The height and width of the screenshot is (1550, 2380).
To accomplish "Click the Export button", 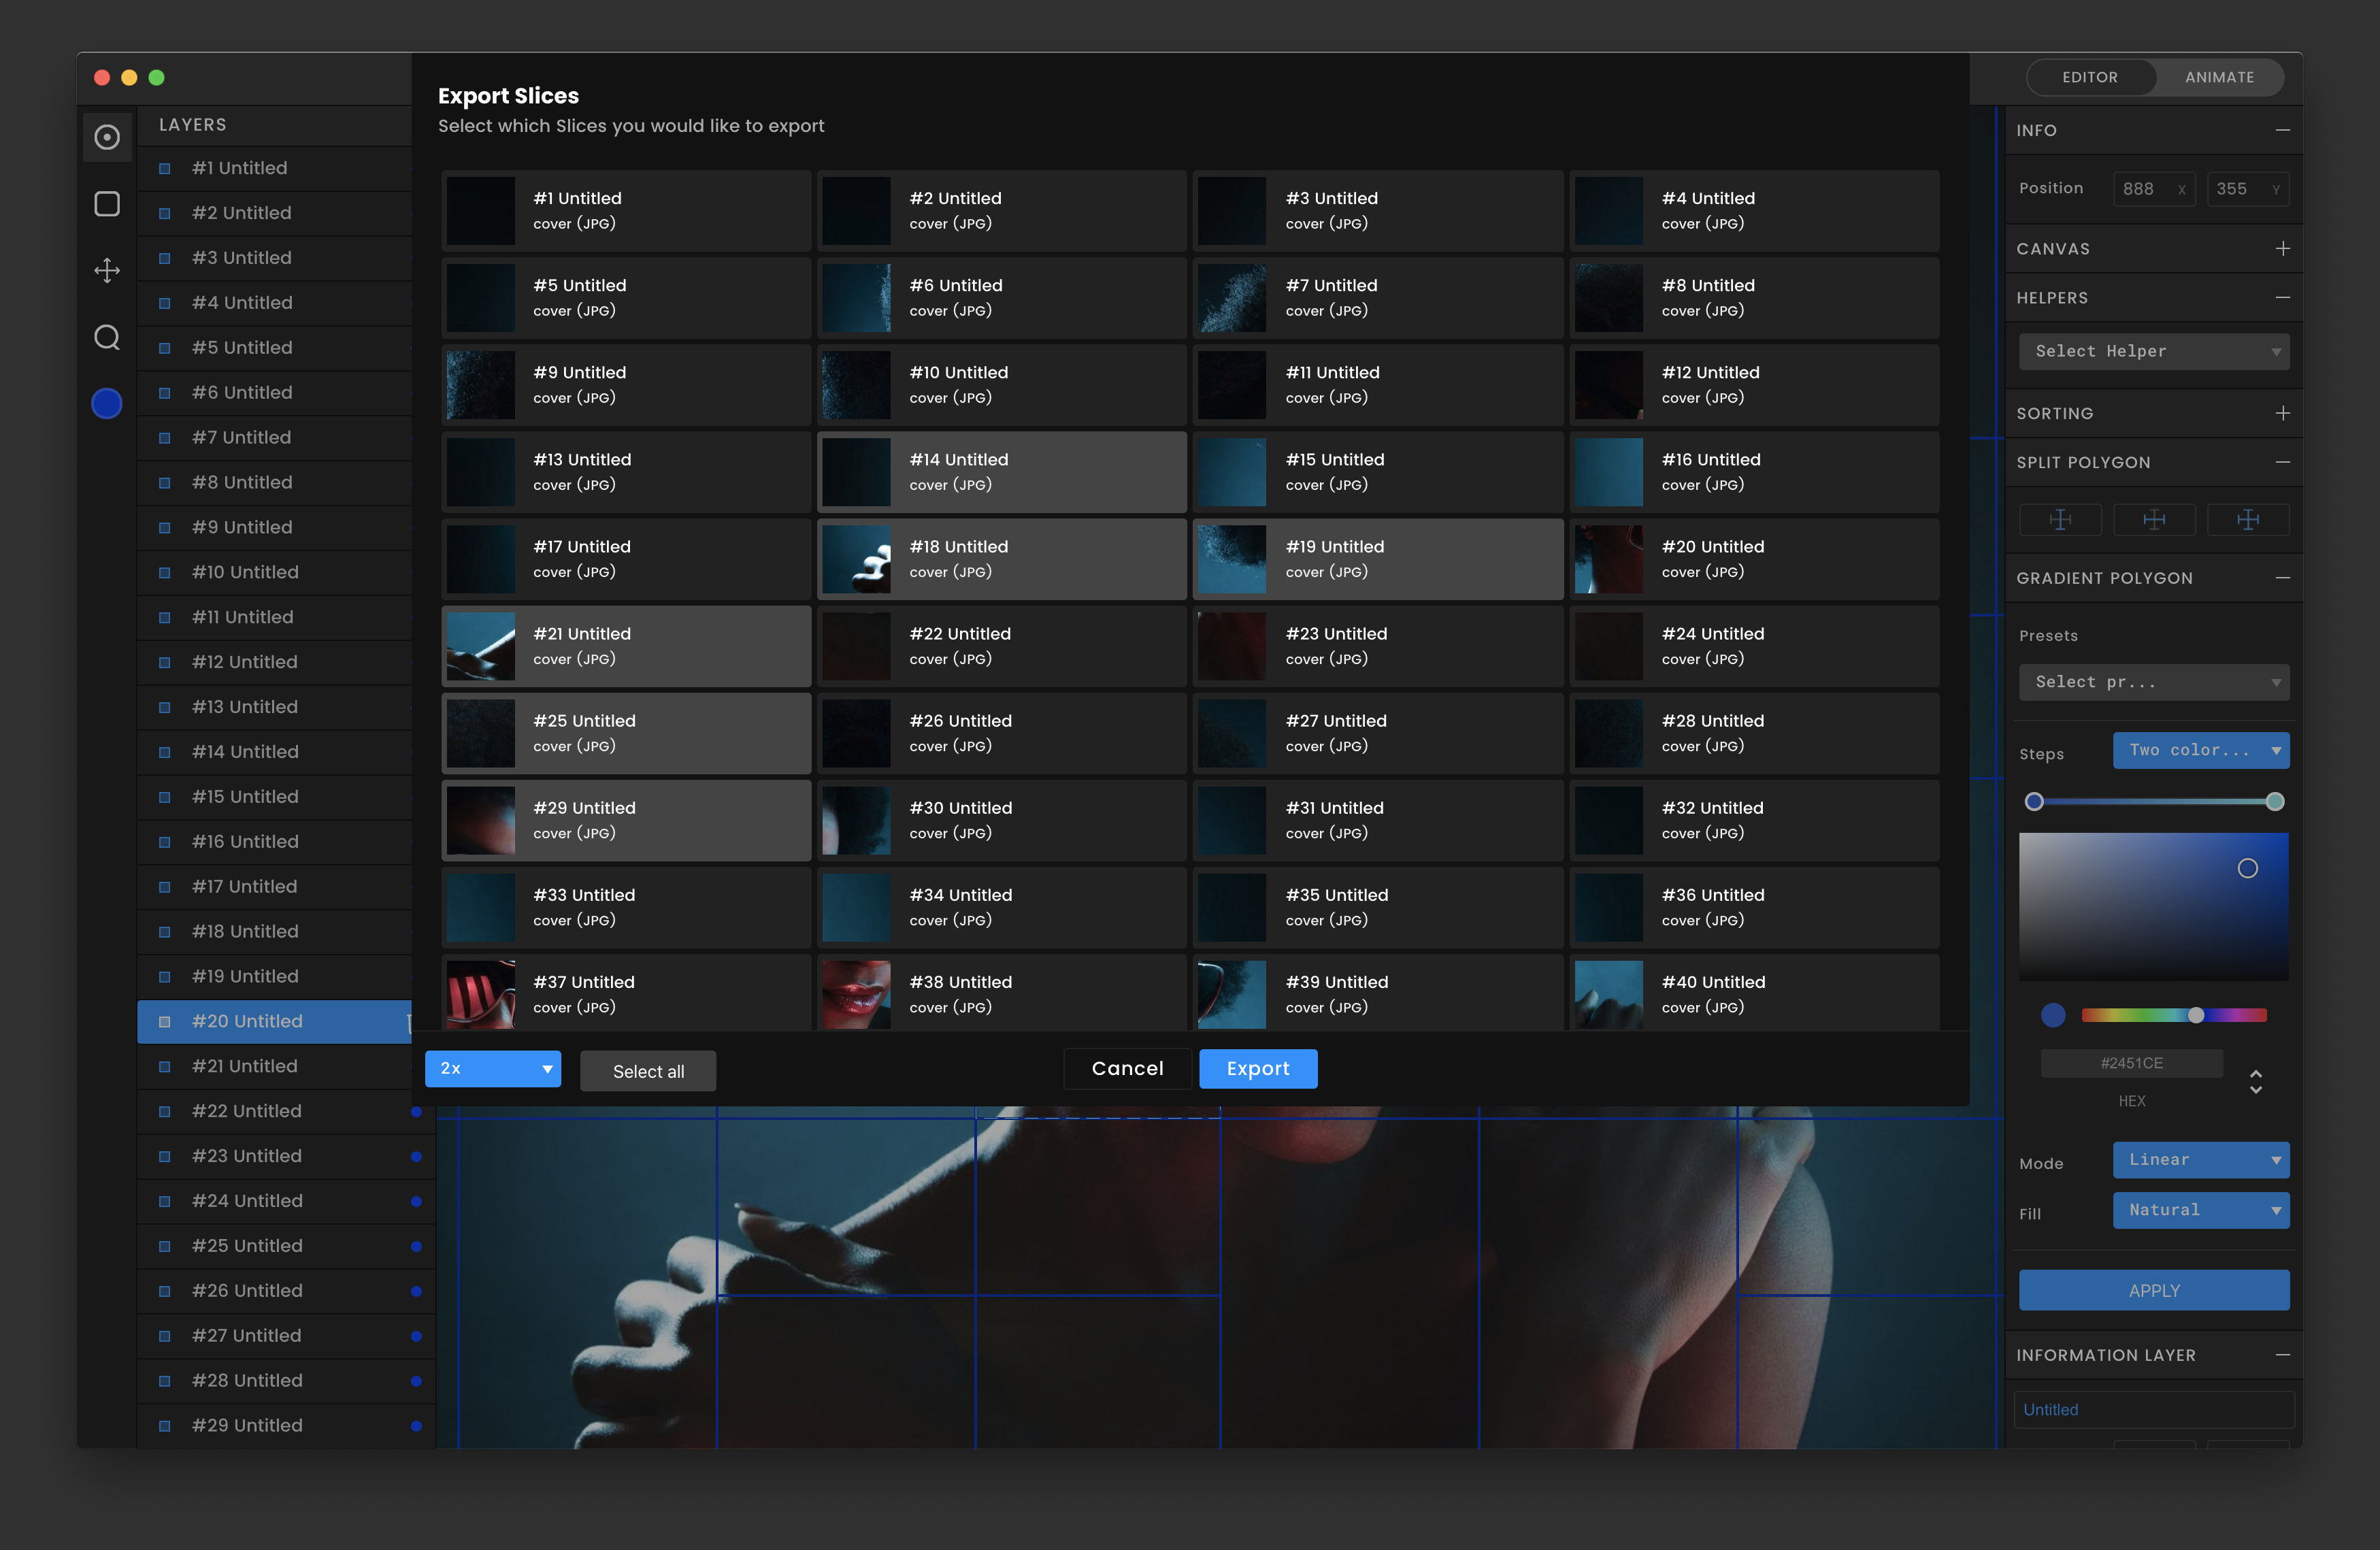I will 1257,1068.
